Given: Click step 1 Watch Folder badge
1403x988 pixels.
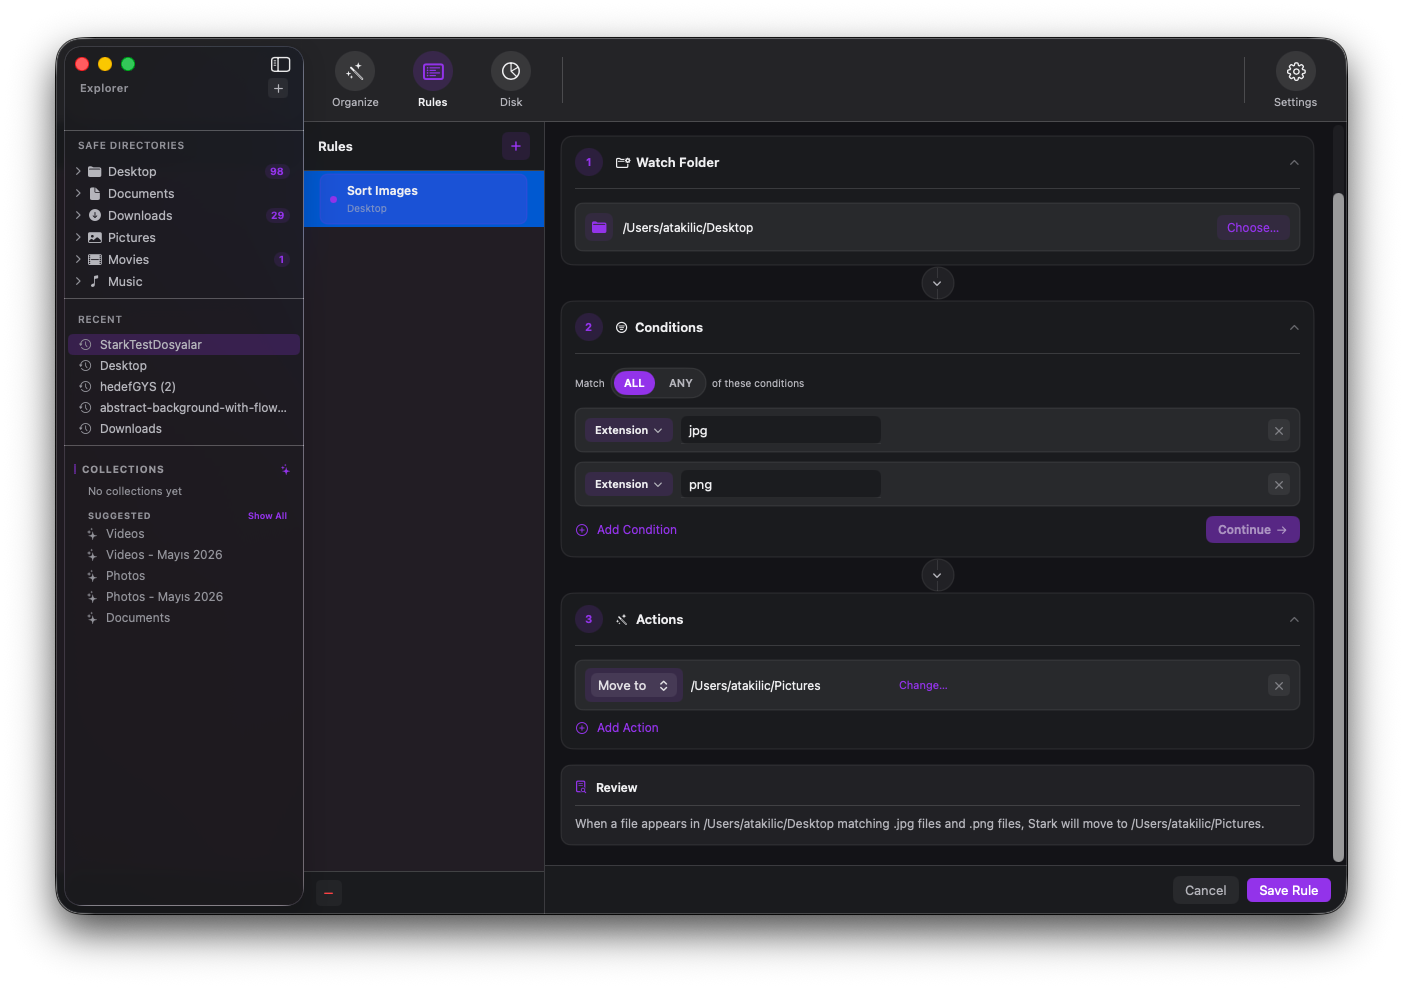Looking at the screenshot, I should [x=589, y=162].
